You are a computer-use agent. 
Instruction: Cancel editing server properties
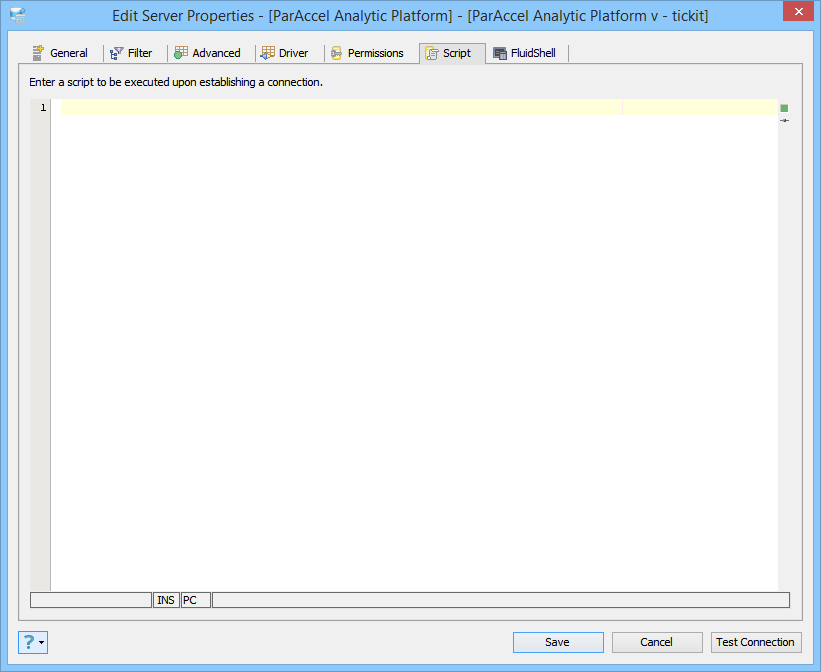pos(657,642)
